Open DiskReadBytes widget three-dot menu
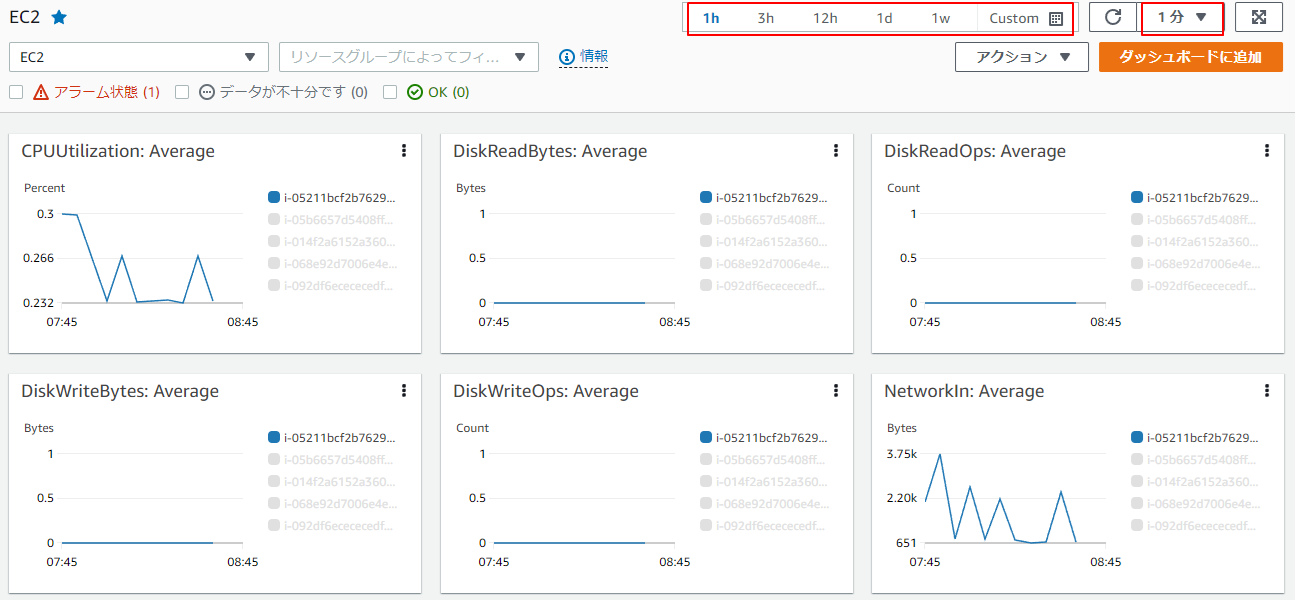 (x=836, y=151)
